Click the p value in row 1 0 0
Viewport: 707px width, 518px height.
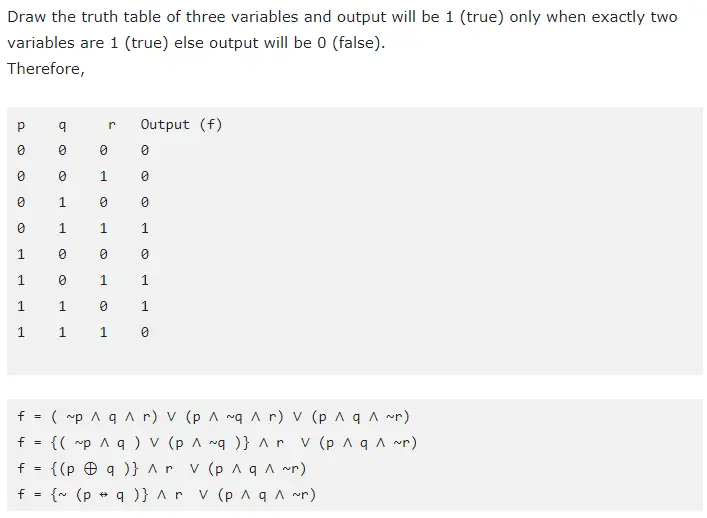(20, 255)
